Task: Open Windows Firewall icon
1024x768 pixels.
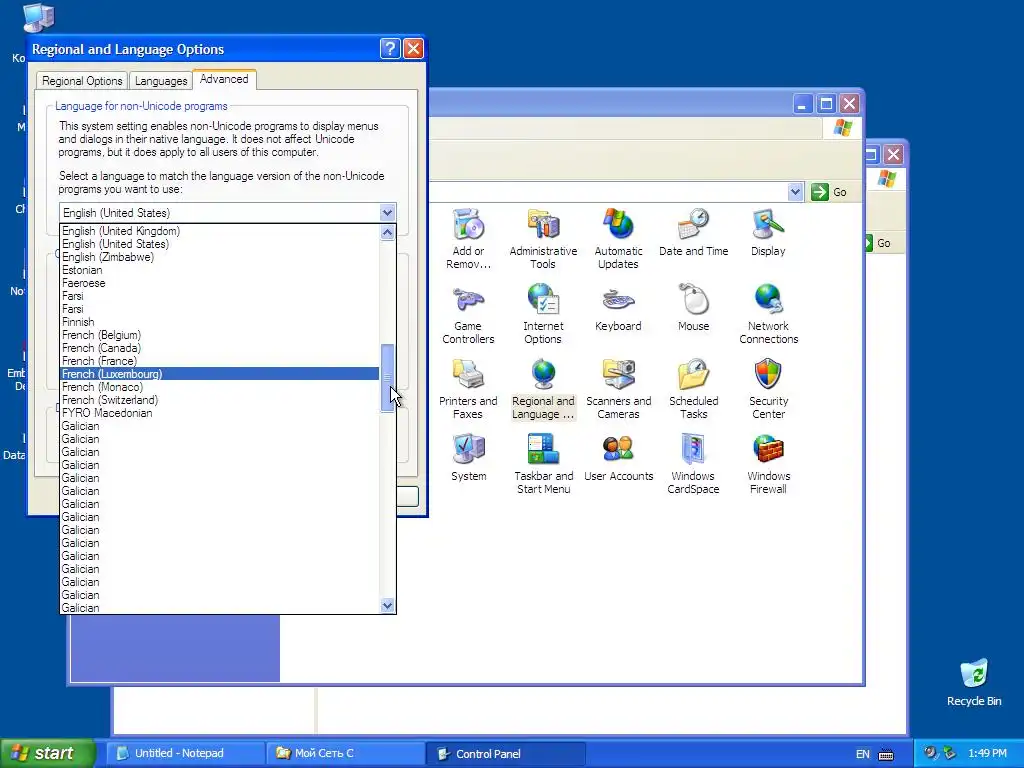Action: click(x=769, y=464)
